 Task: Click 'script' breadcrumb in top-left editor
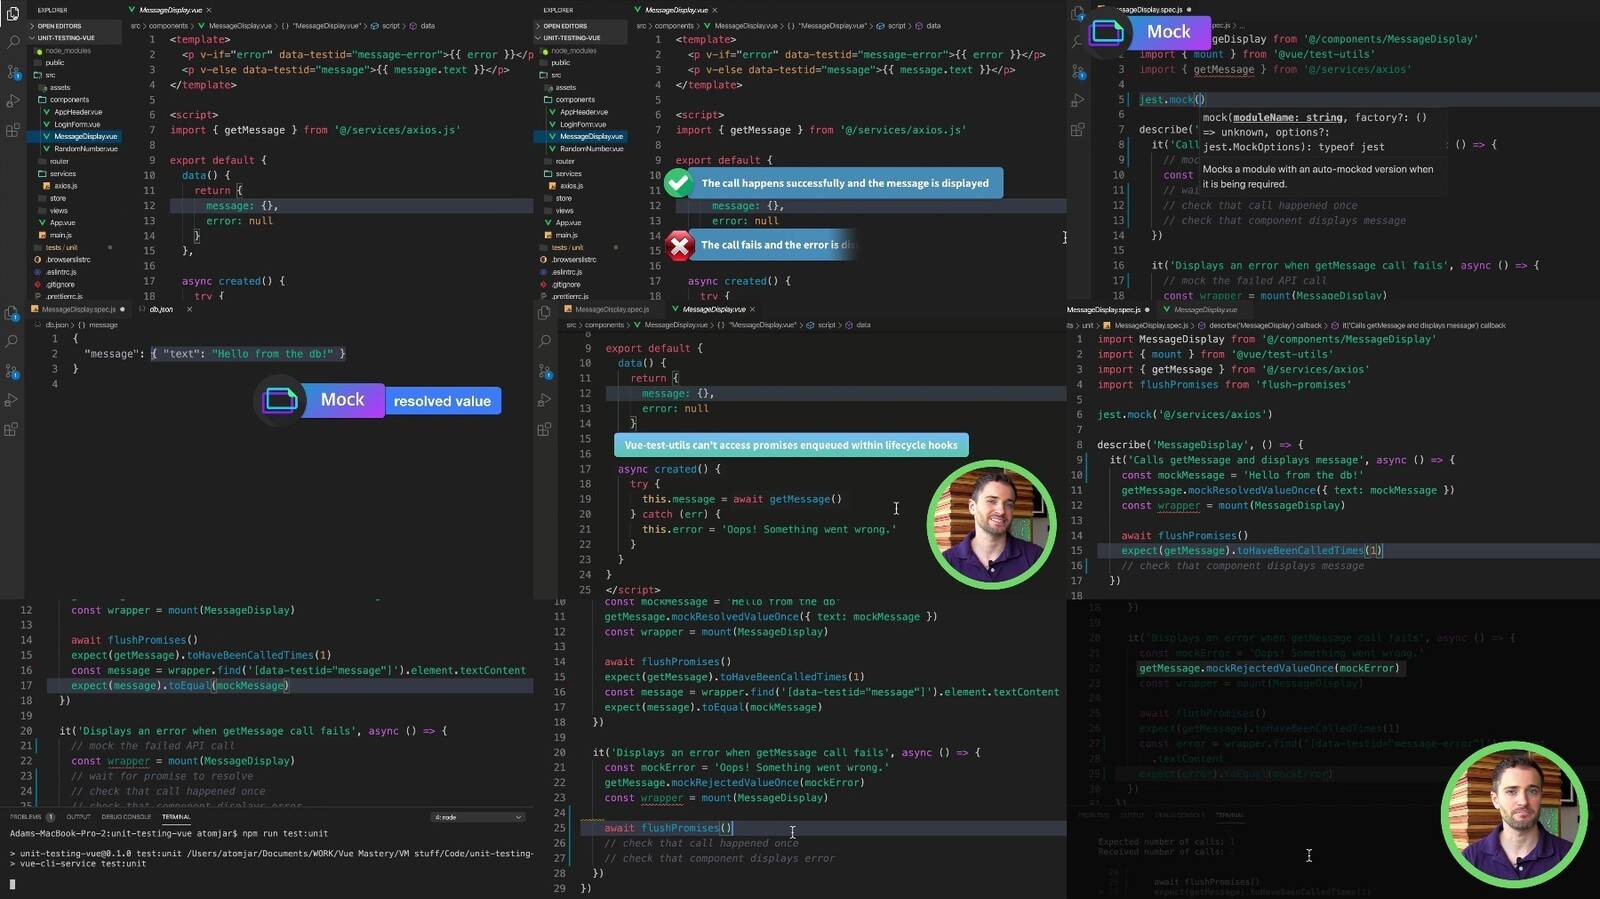click(391, 25)
